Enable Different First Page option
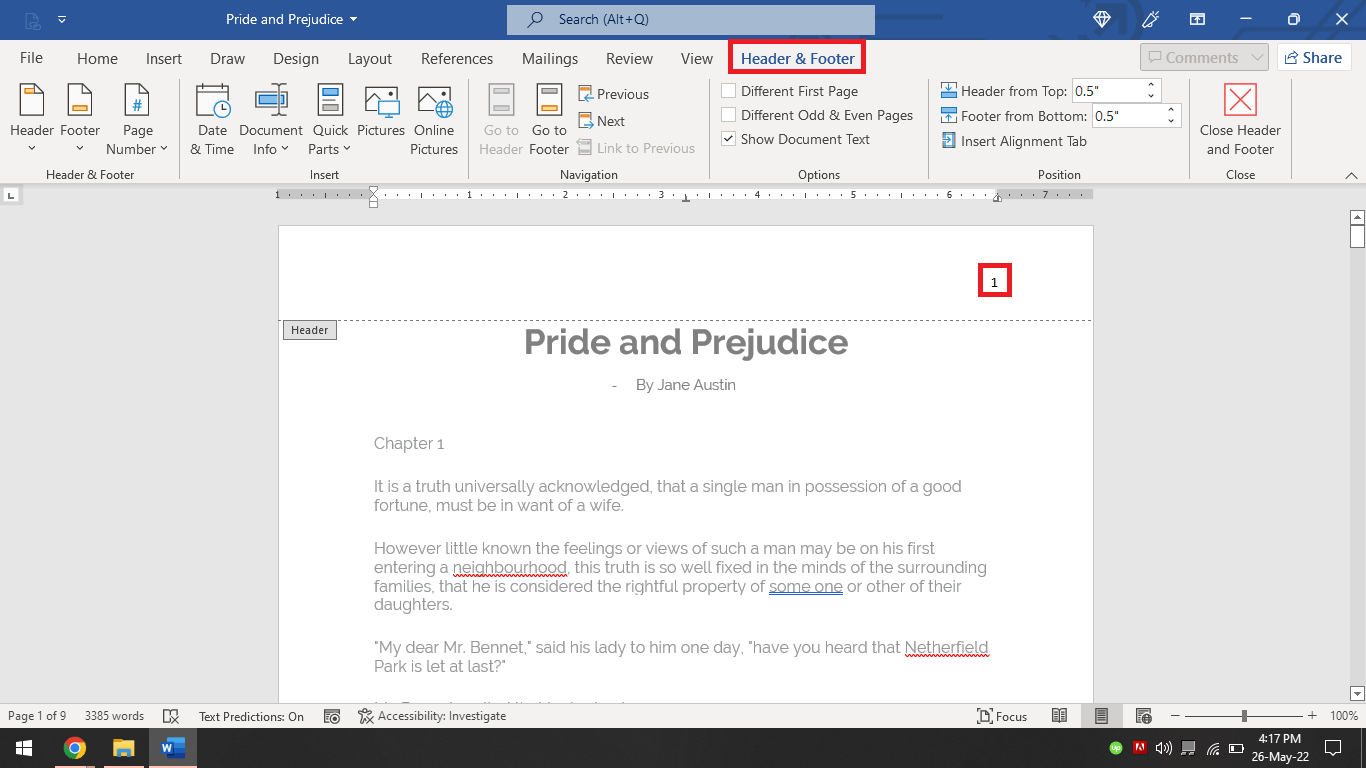 [x=729, y=91]
